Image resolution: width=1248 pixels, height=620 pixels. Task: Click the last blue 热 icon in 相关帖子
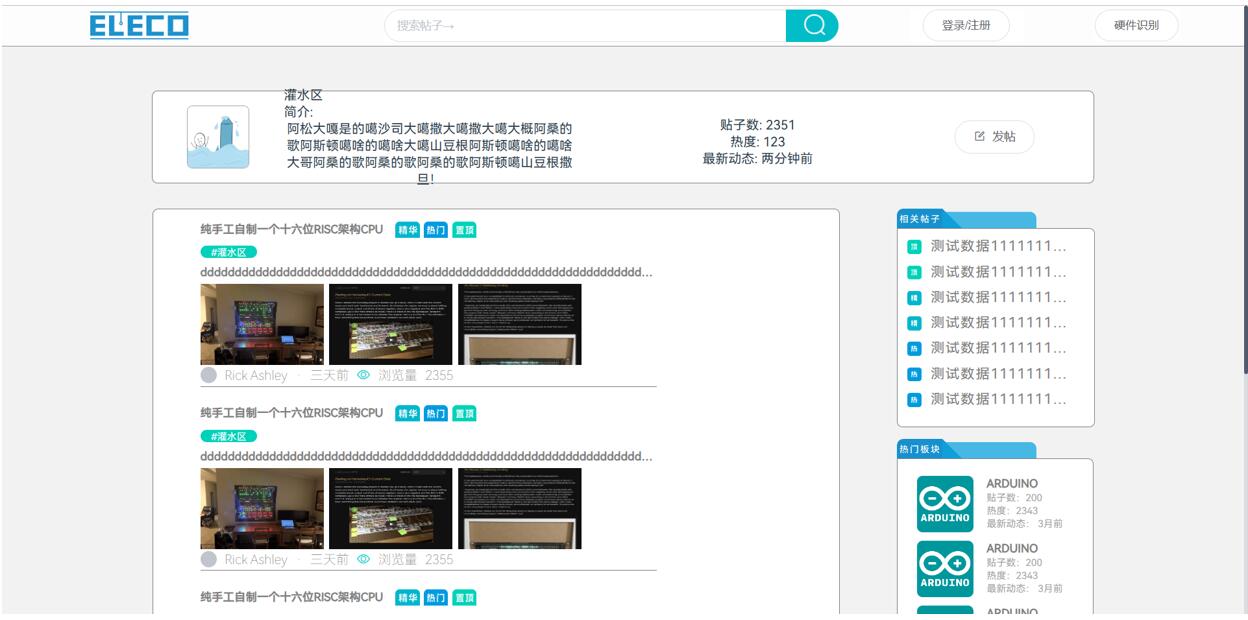[913, 400]
